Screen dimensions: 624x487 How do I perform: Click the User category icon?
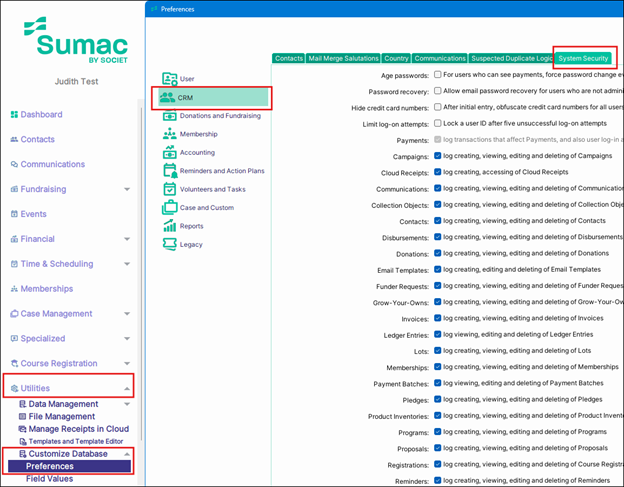point(168,78)
